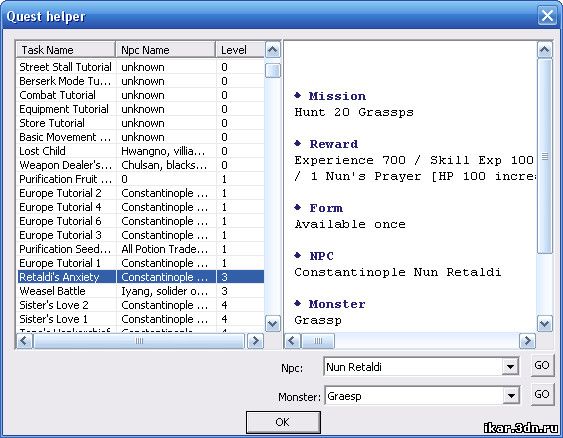The image size is (563, 438).
Task: Select the Lost Child quest row
Action: tap(140, 151)
